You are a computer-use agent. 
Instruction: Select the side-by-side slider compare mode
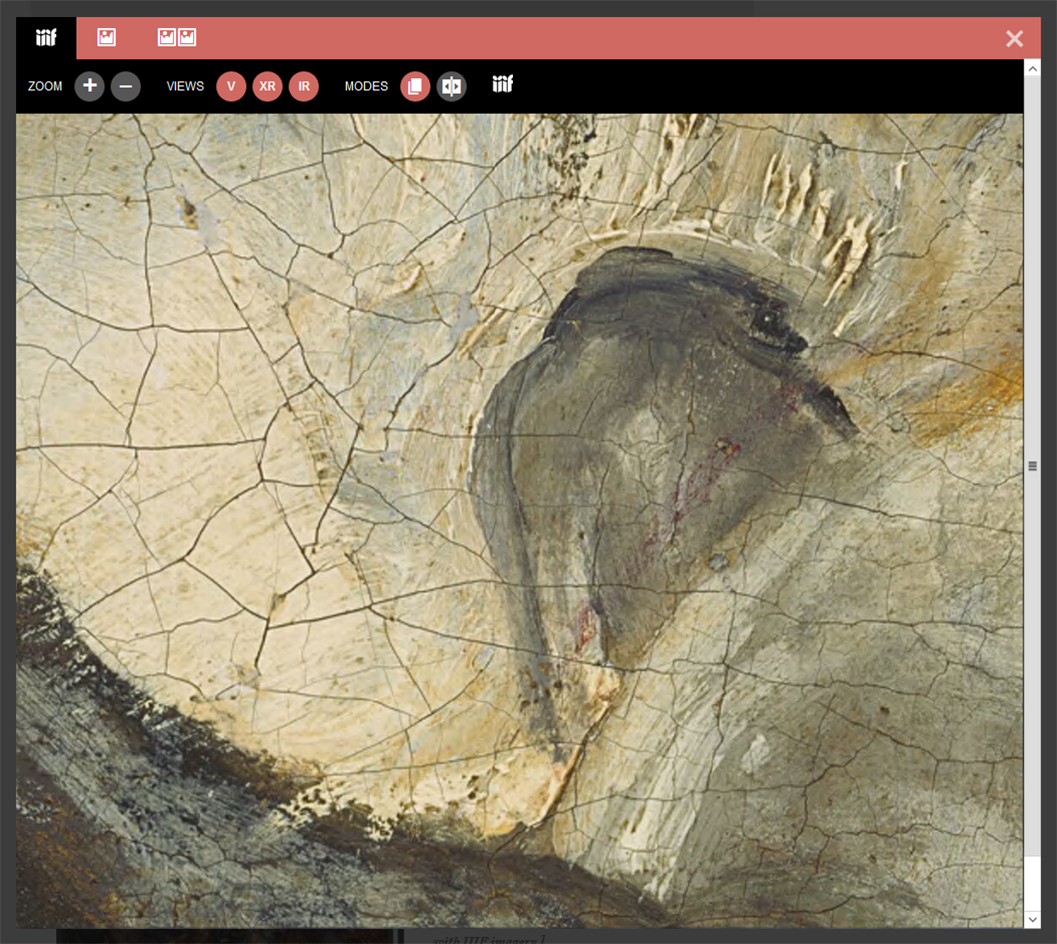point(451,86)
